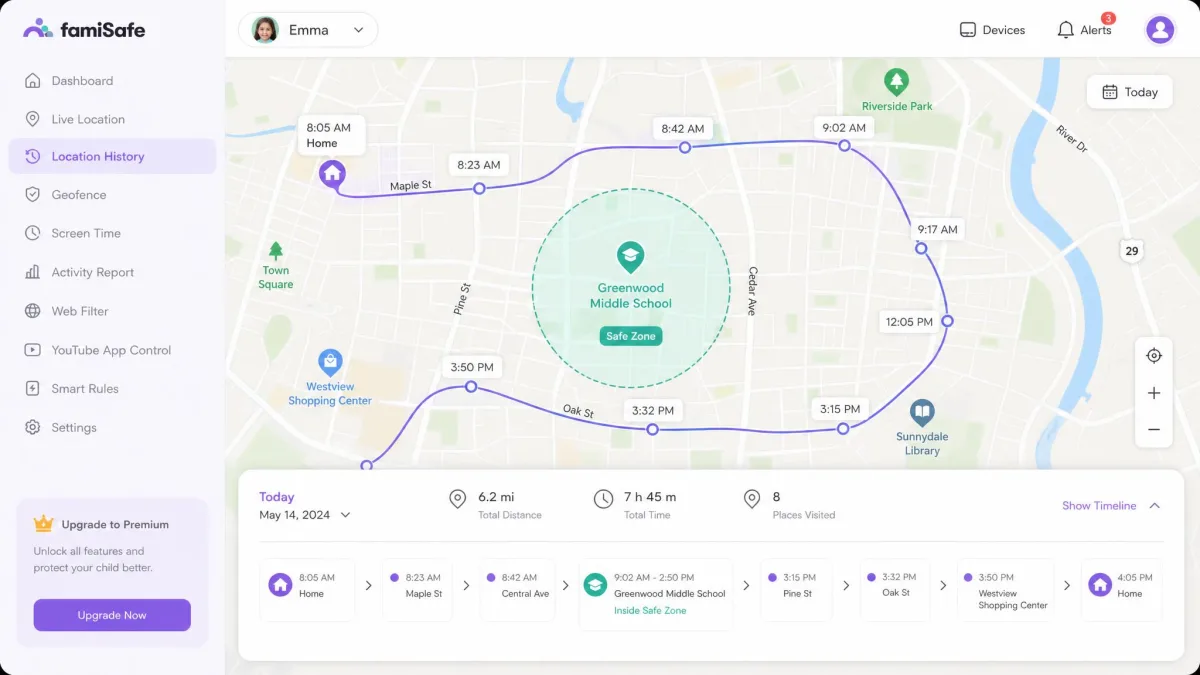Select the 4:05 PM Home timeline card

1122,590
